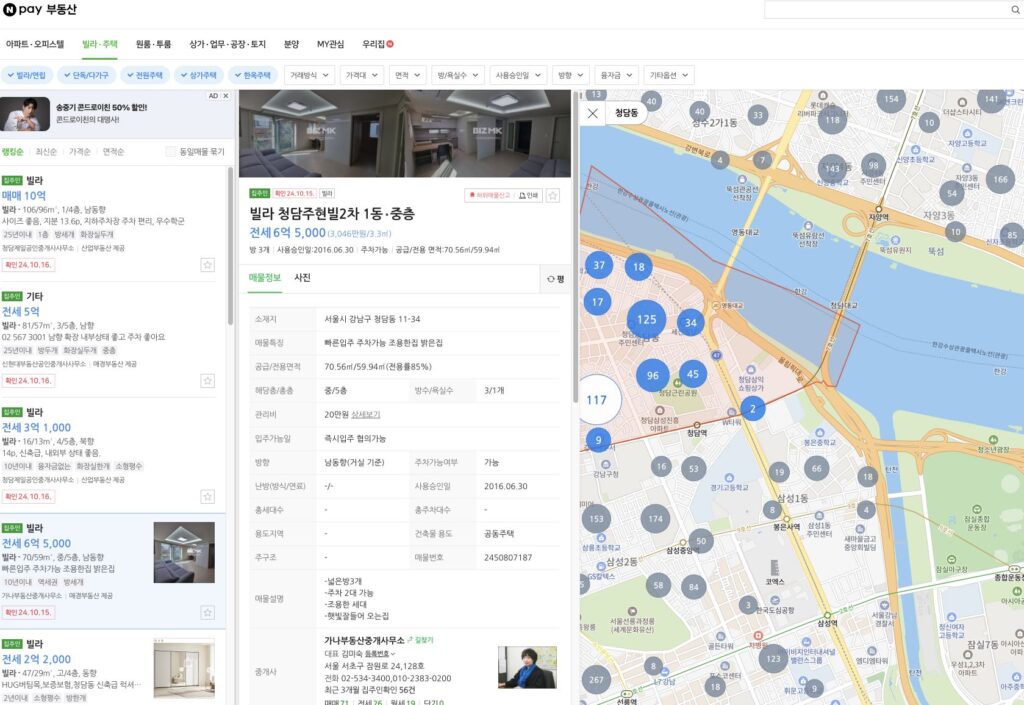Open the gray 174 map cluster

click(x=655, y=519)
